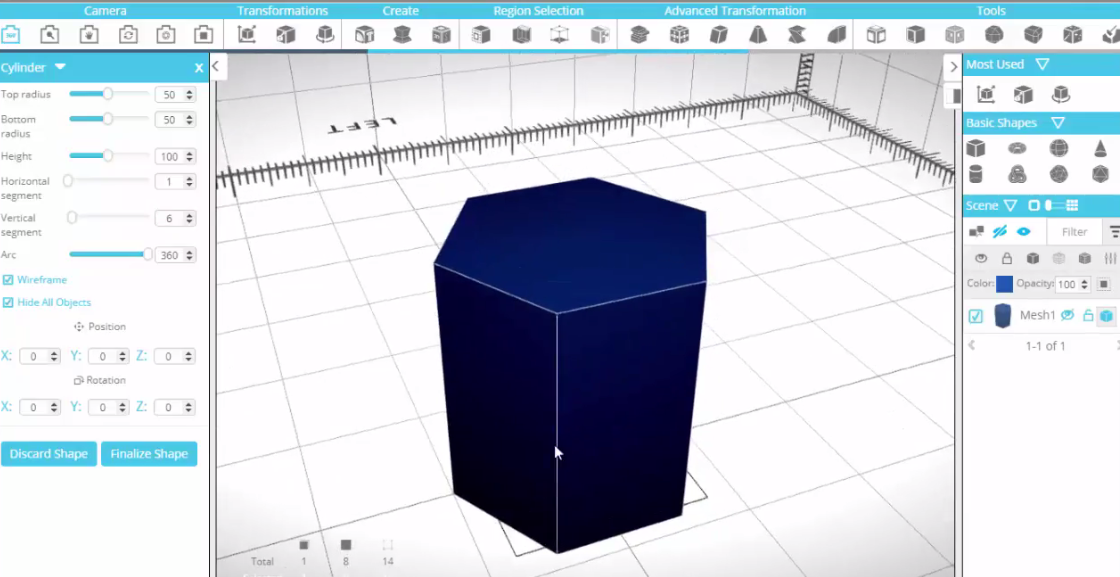This screenshot has width=1120, height=577.
Task: Click the Mesh1 solid cube mode button
Action: coord(1106,316)
